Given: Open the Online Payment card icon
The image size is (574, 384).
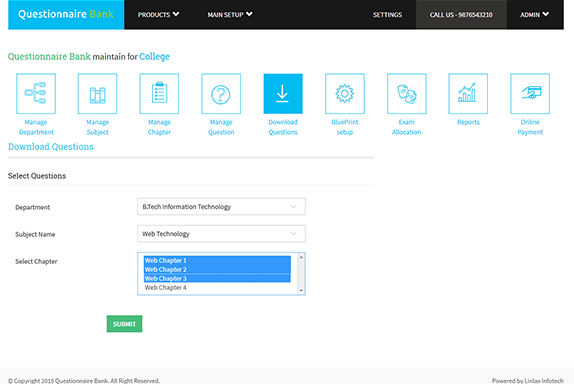Looking at the screenshot, I should [530, 94].
